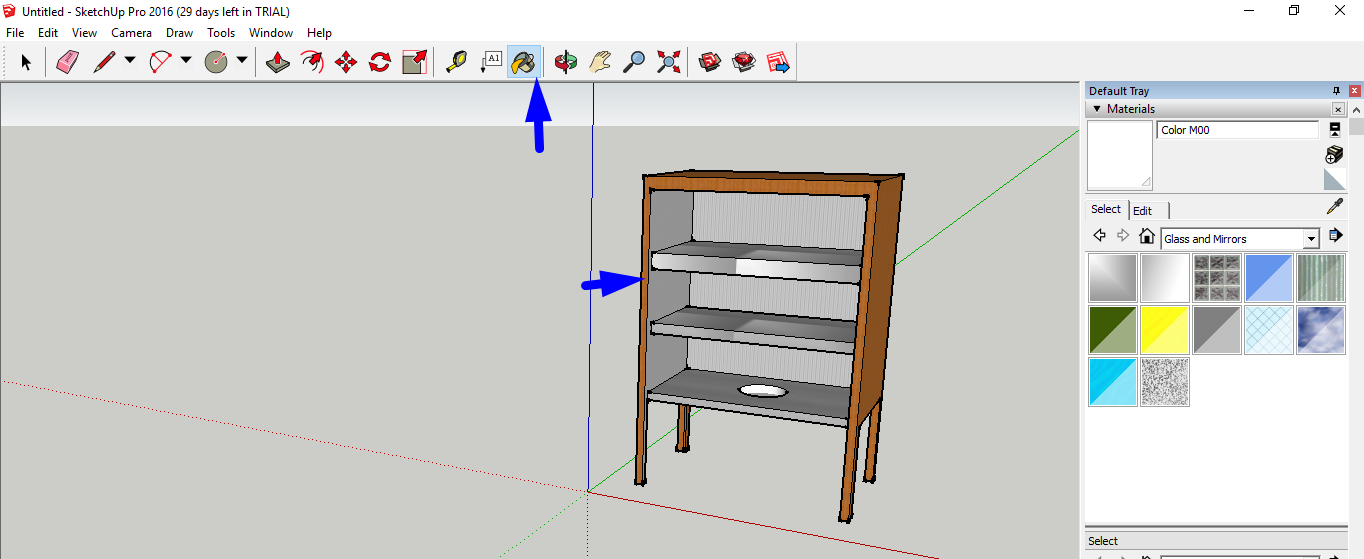Activate the Offset tool
Screen dimensions: 1364x559
(x=312, y=62)
